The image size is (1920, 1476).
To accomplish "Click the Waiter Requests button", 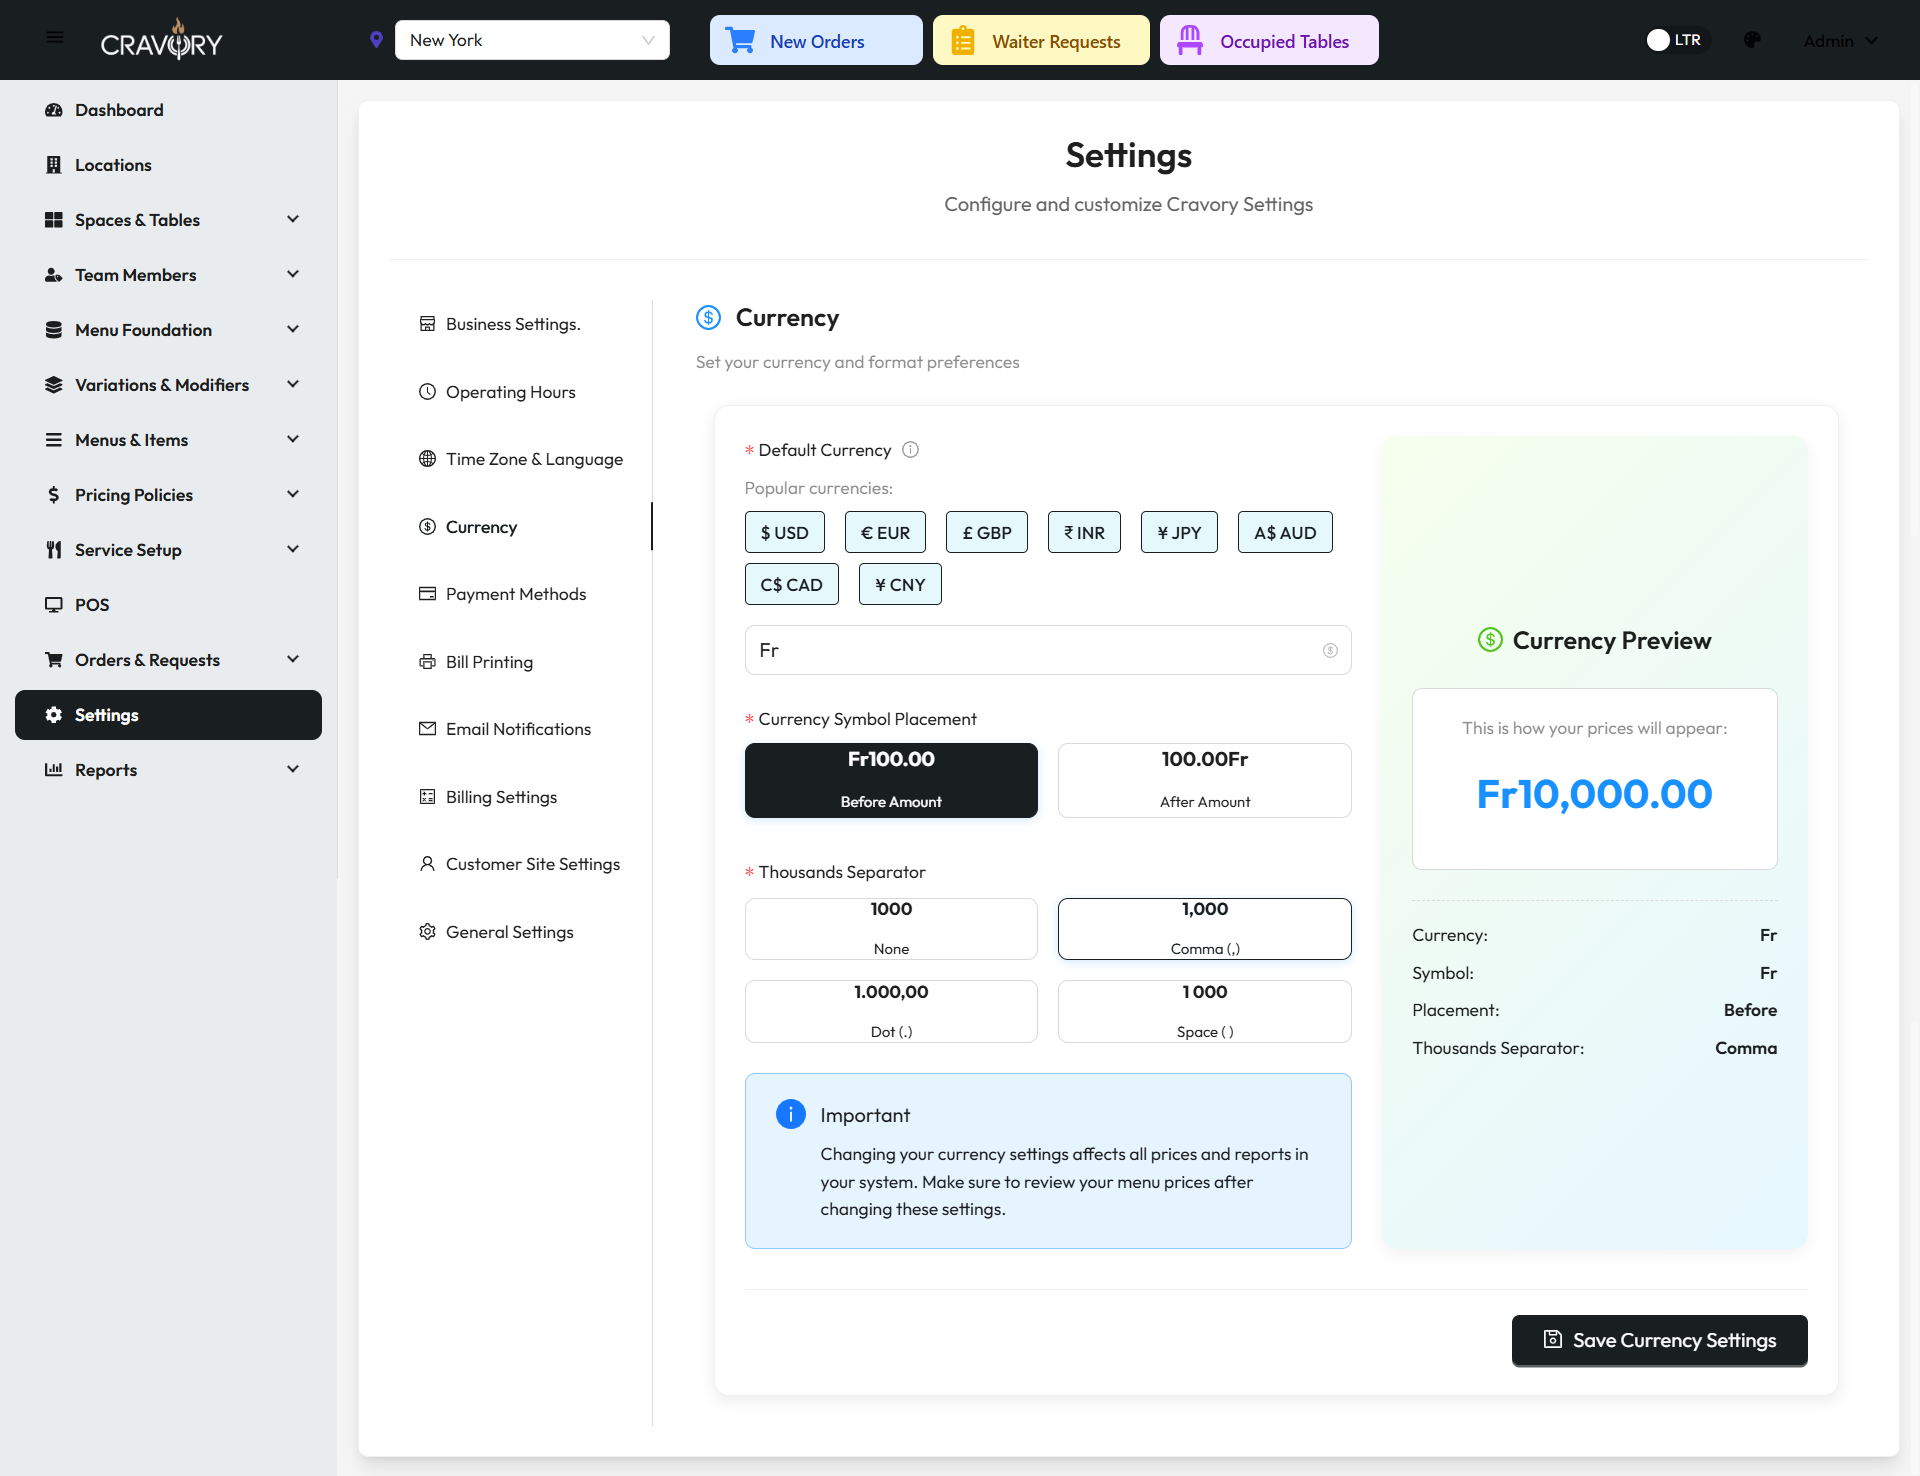I will coord(1041,40).
